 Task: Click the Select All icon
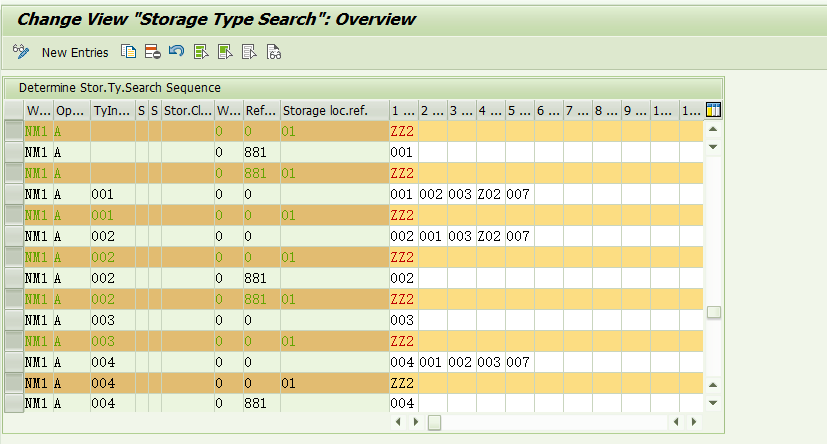coord(201,51)
